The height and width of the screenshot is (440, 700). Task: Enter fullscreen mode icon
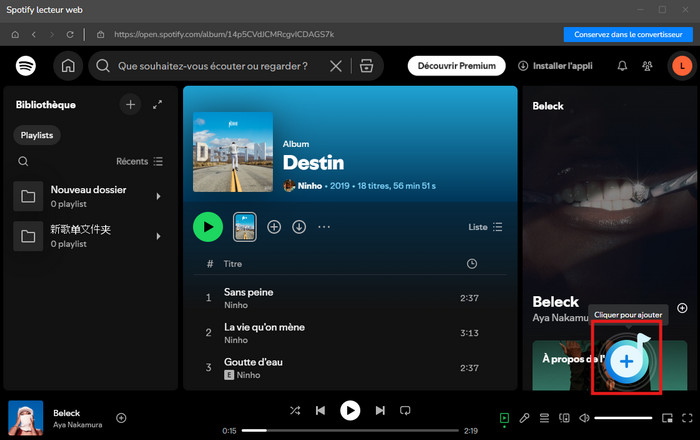687,418
